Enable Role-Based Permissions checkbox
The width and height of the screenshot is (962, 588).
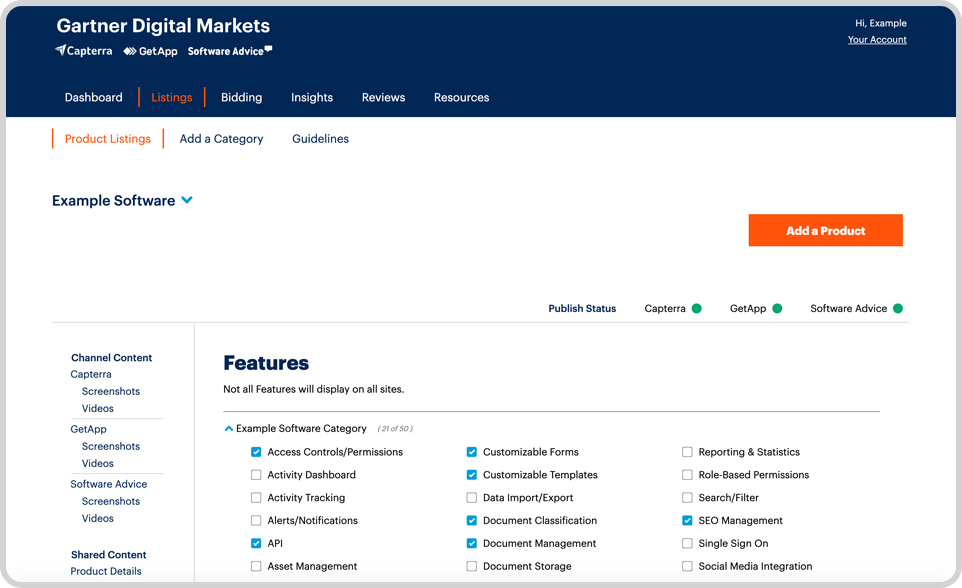tap(687, 474)
